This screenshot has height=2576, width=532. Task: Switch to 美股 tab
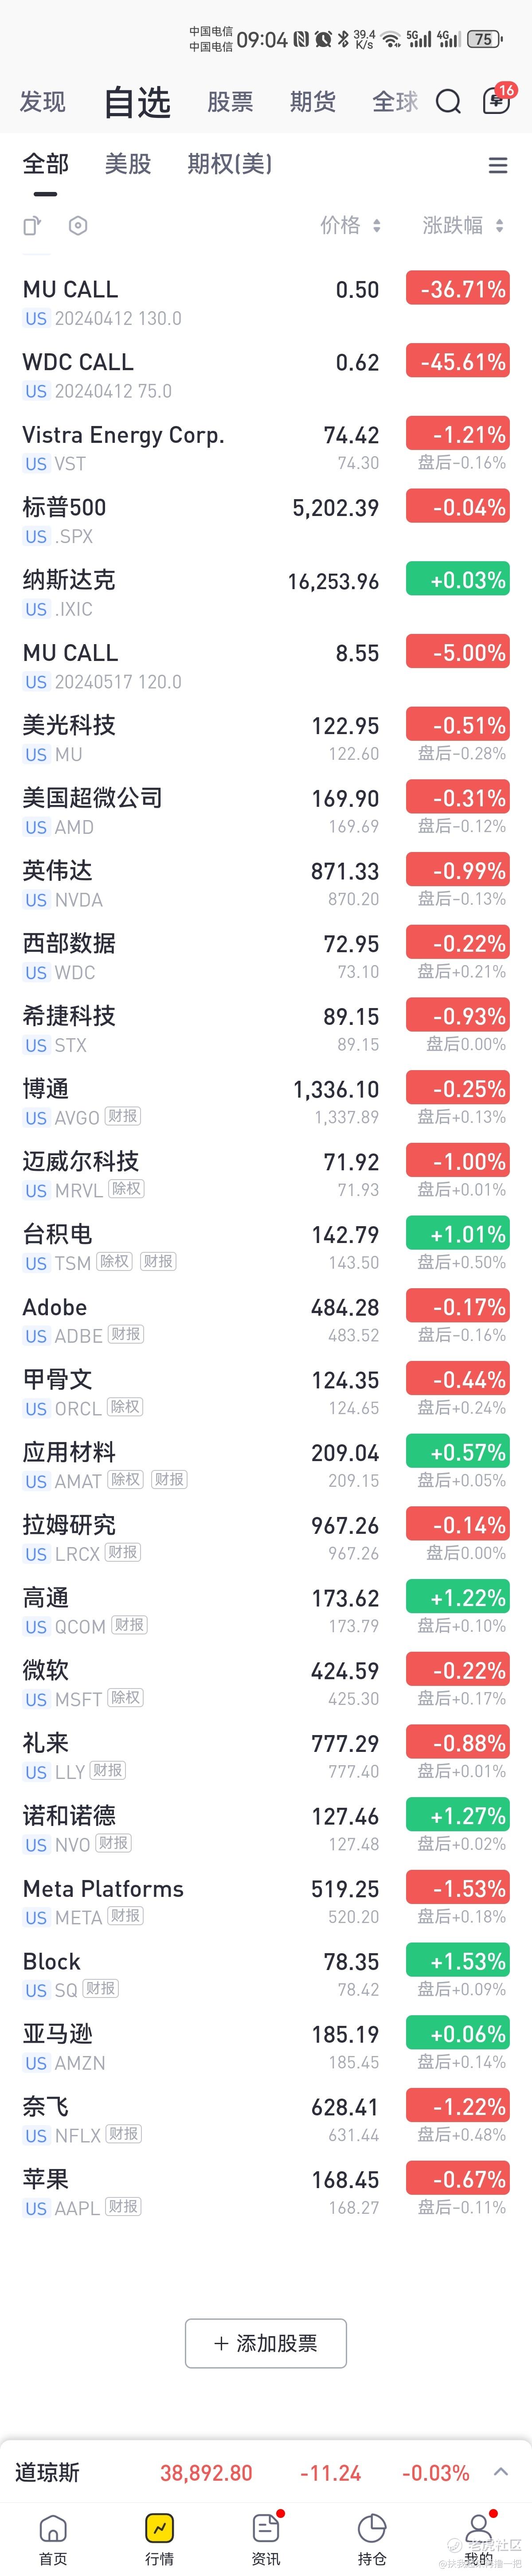click(128, 164)
